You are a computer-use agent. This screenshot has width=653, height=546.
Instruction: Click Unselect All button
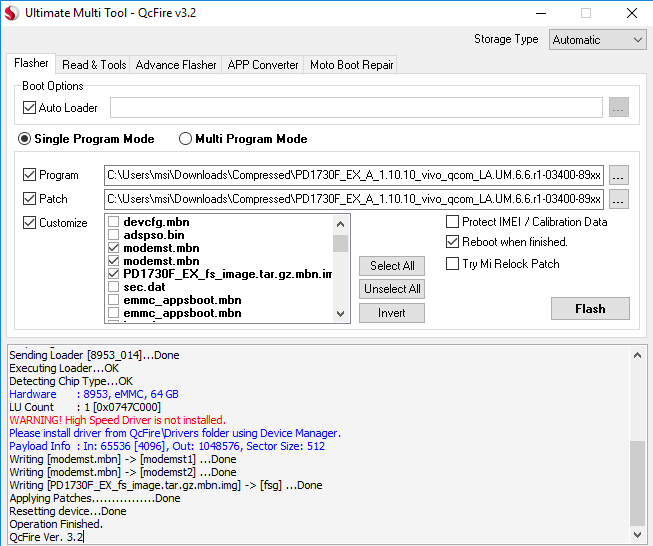pyautogui.click(x=392, y=289)
